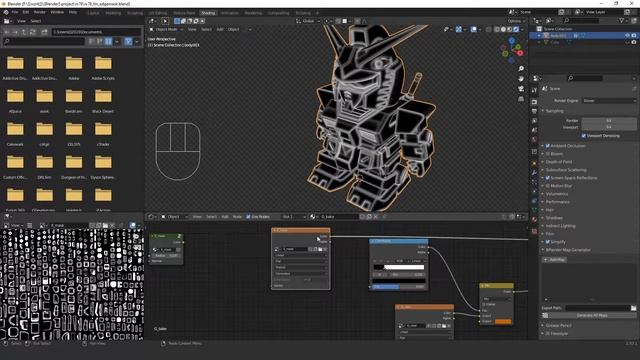This screenshot has height=360, width=640.
Task: Open the viewport View menu
Action: [192, 29]
